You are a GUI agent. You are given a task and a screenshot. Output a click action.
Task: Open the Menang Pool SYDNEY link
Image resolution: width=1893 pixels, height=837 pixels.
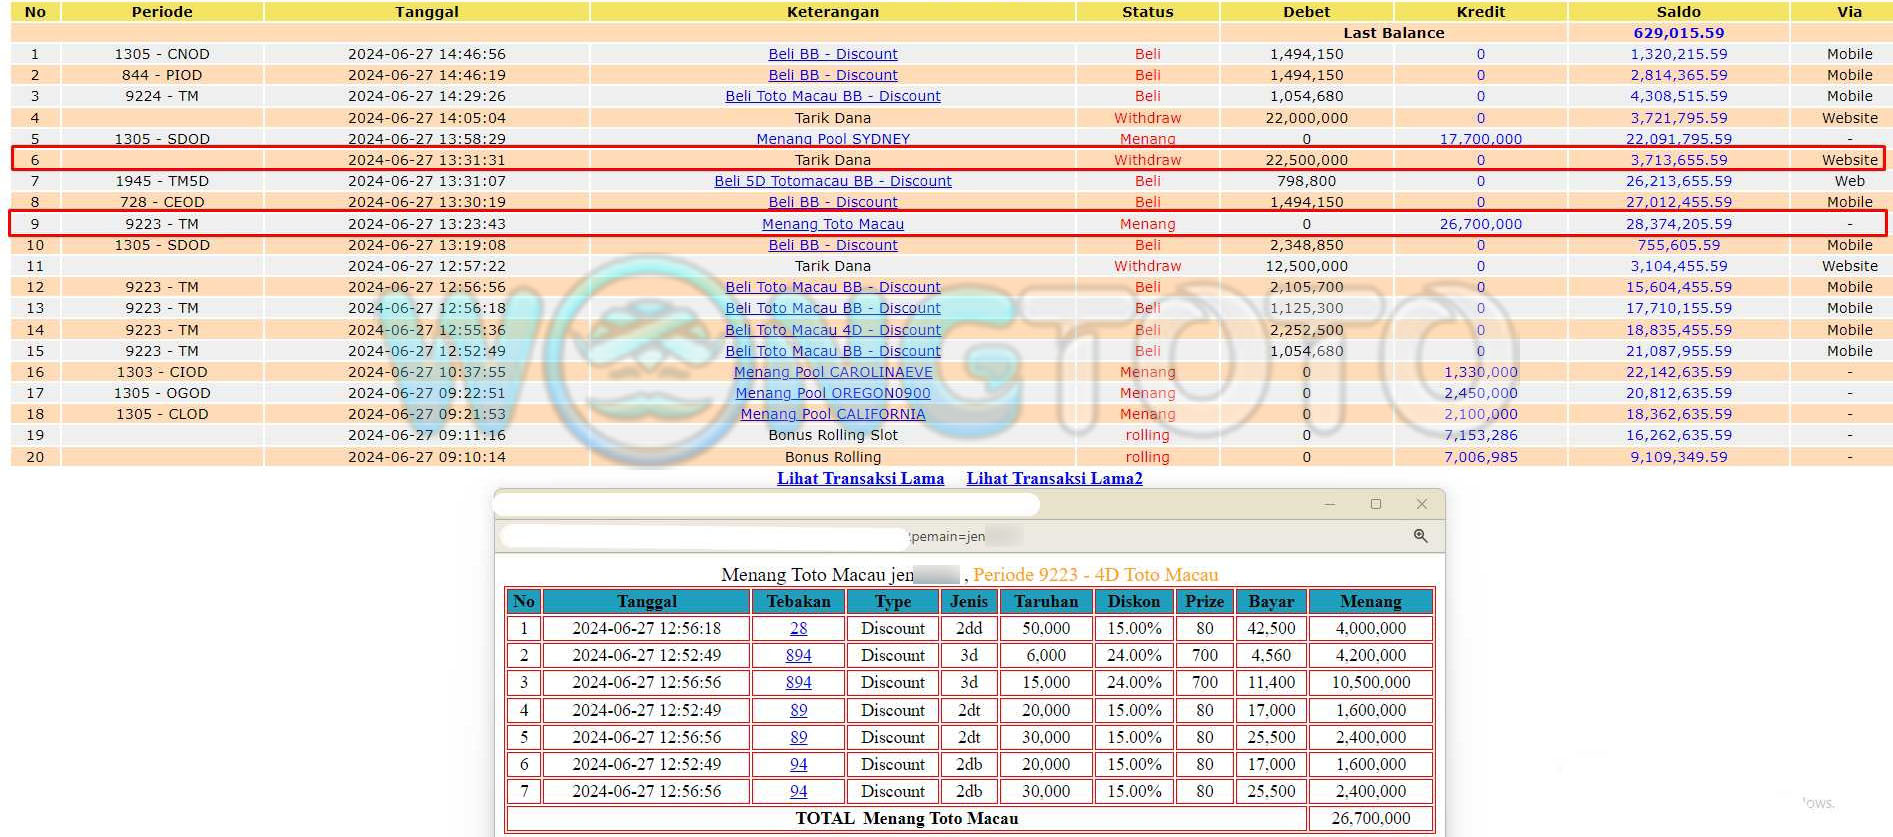click(832, 139)
